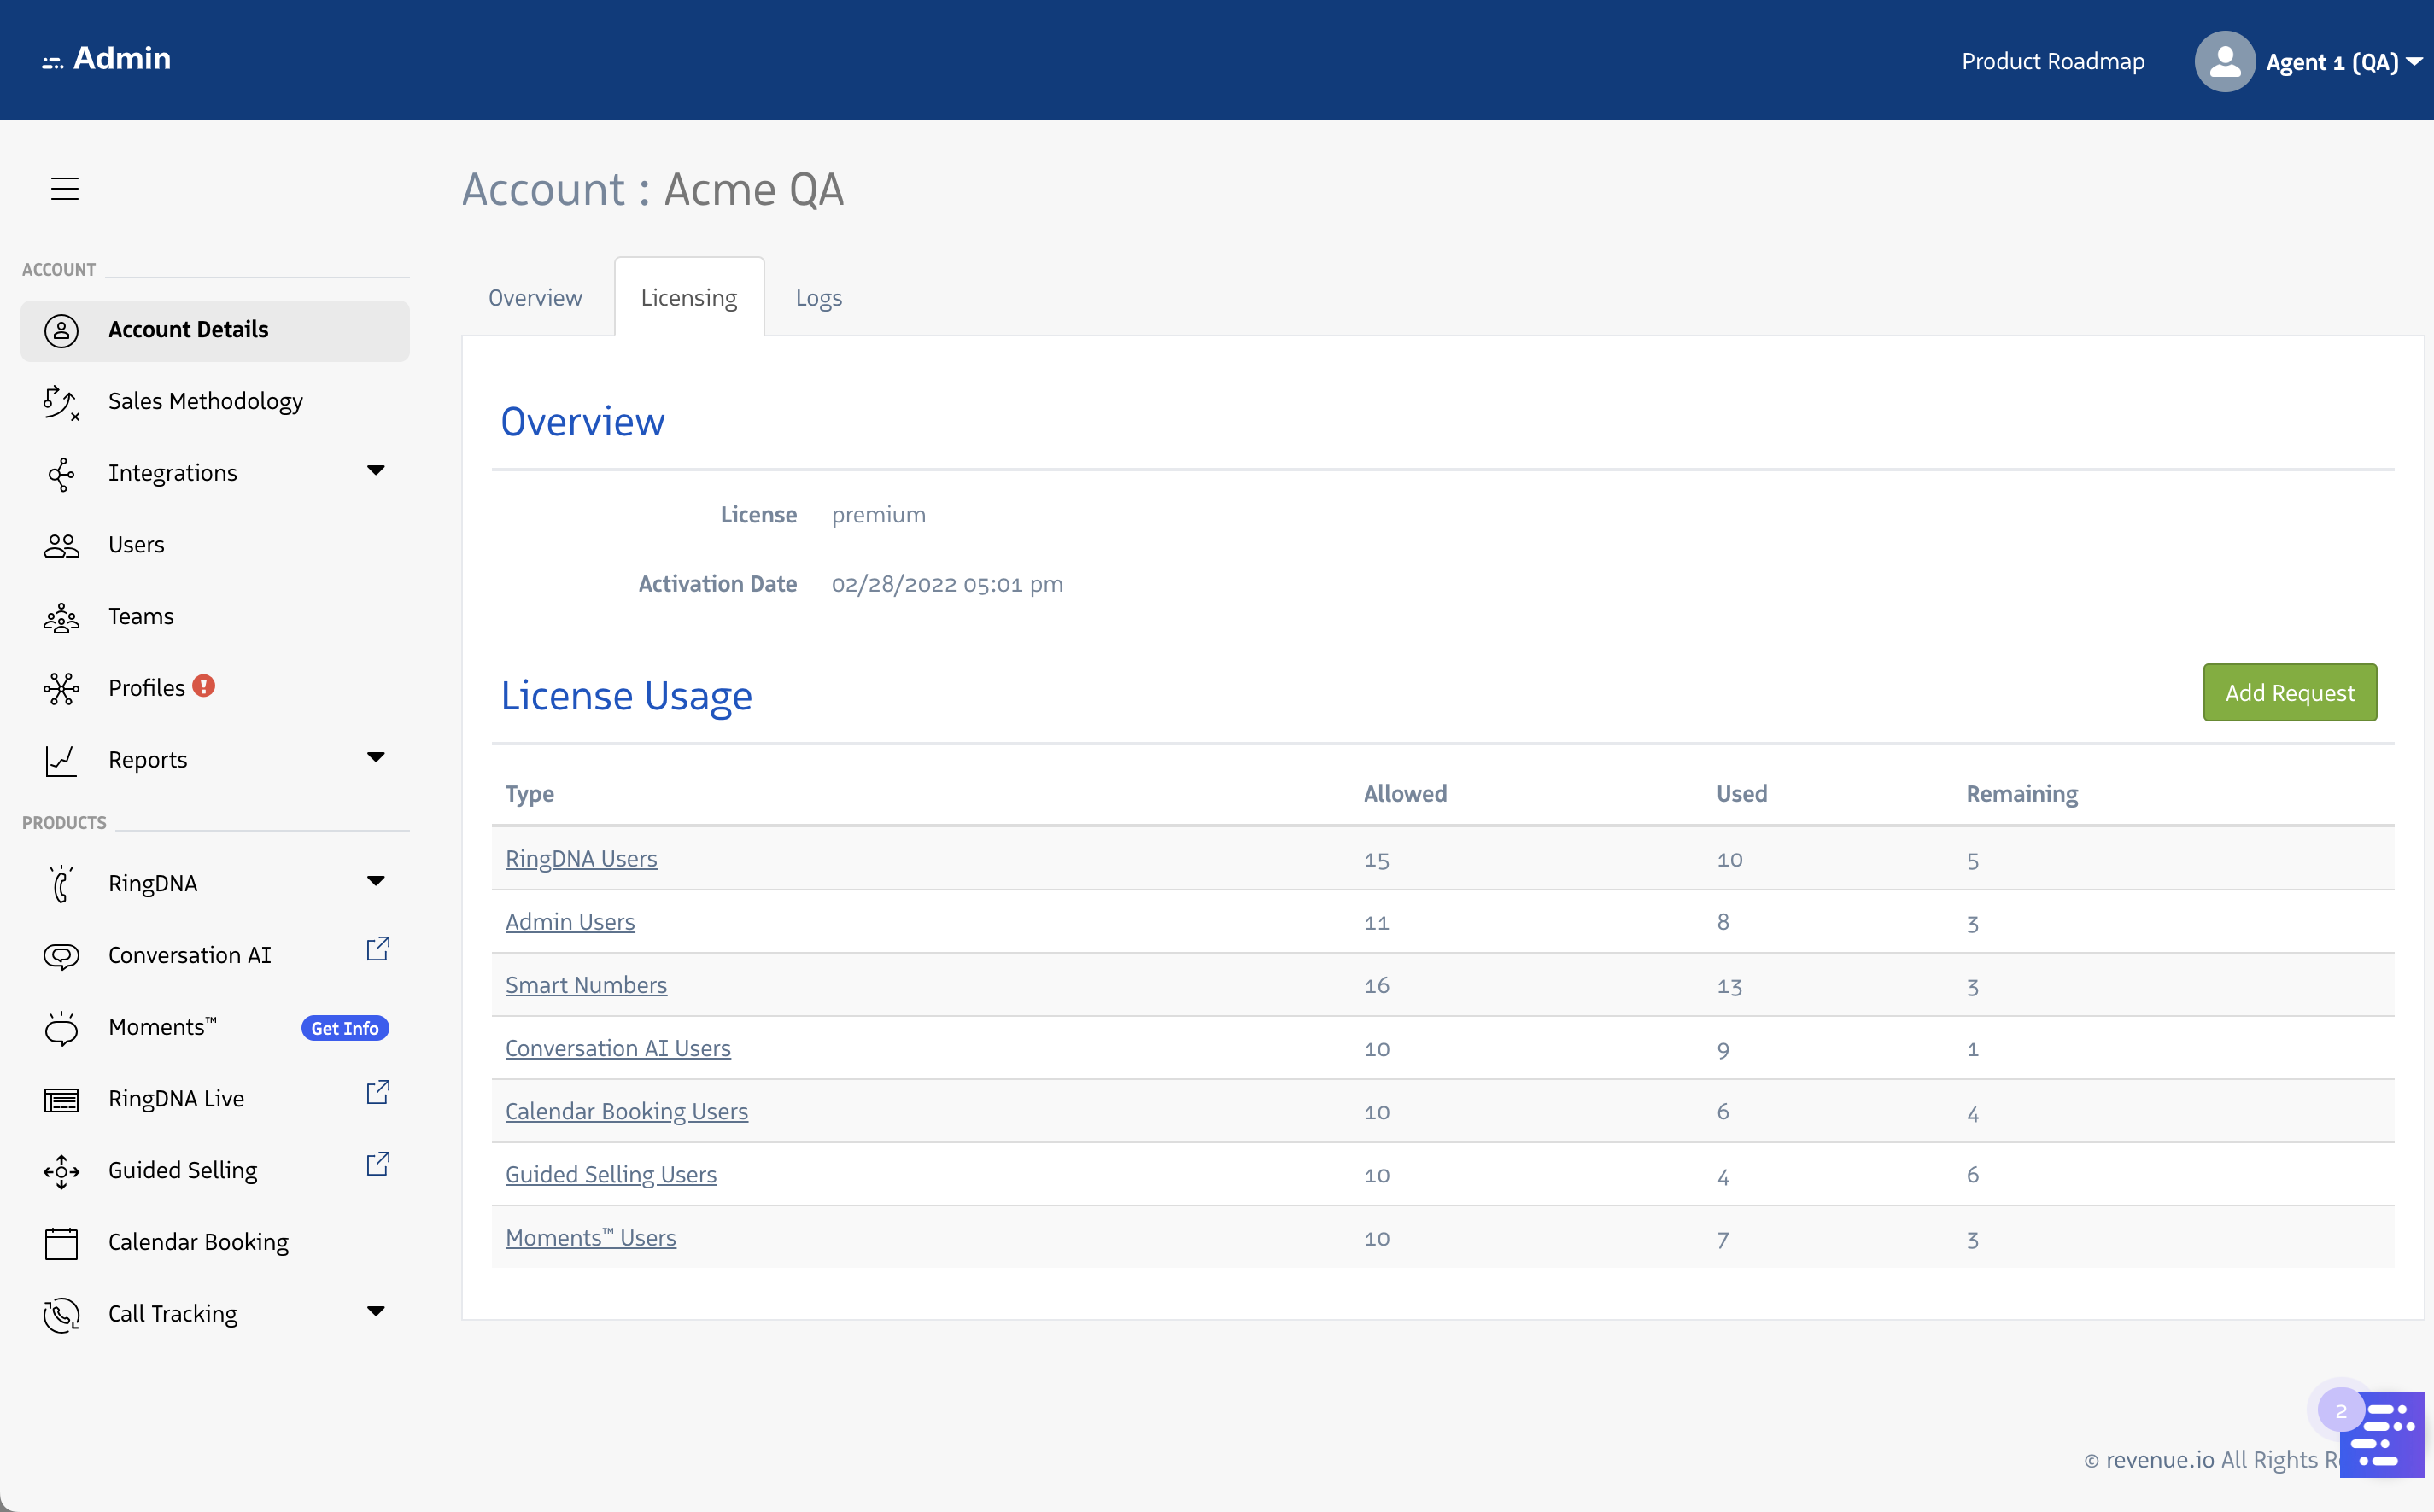Click the hamburger menu icon

tap(65, 189)
